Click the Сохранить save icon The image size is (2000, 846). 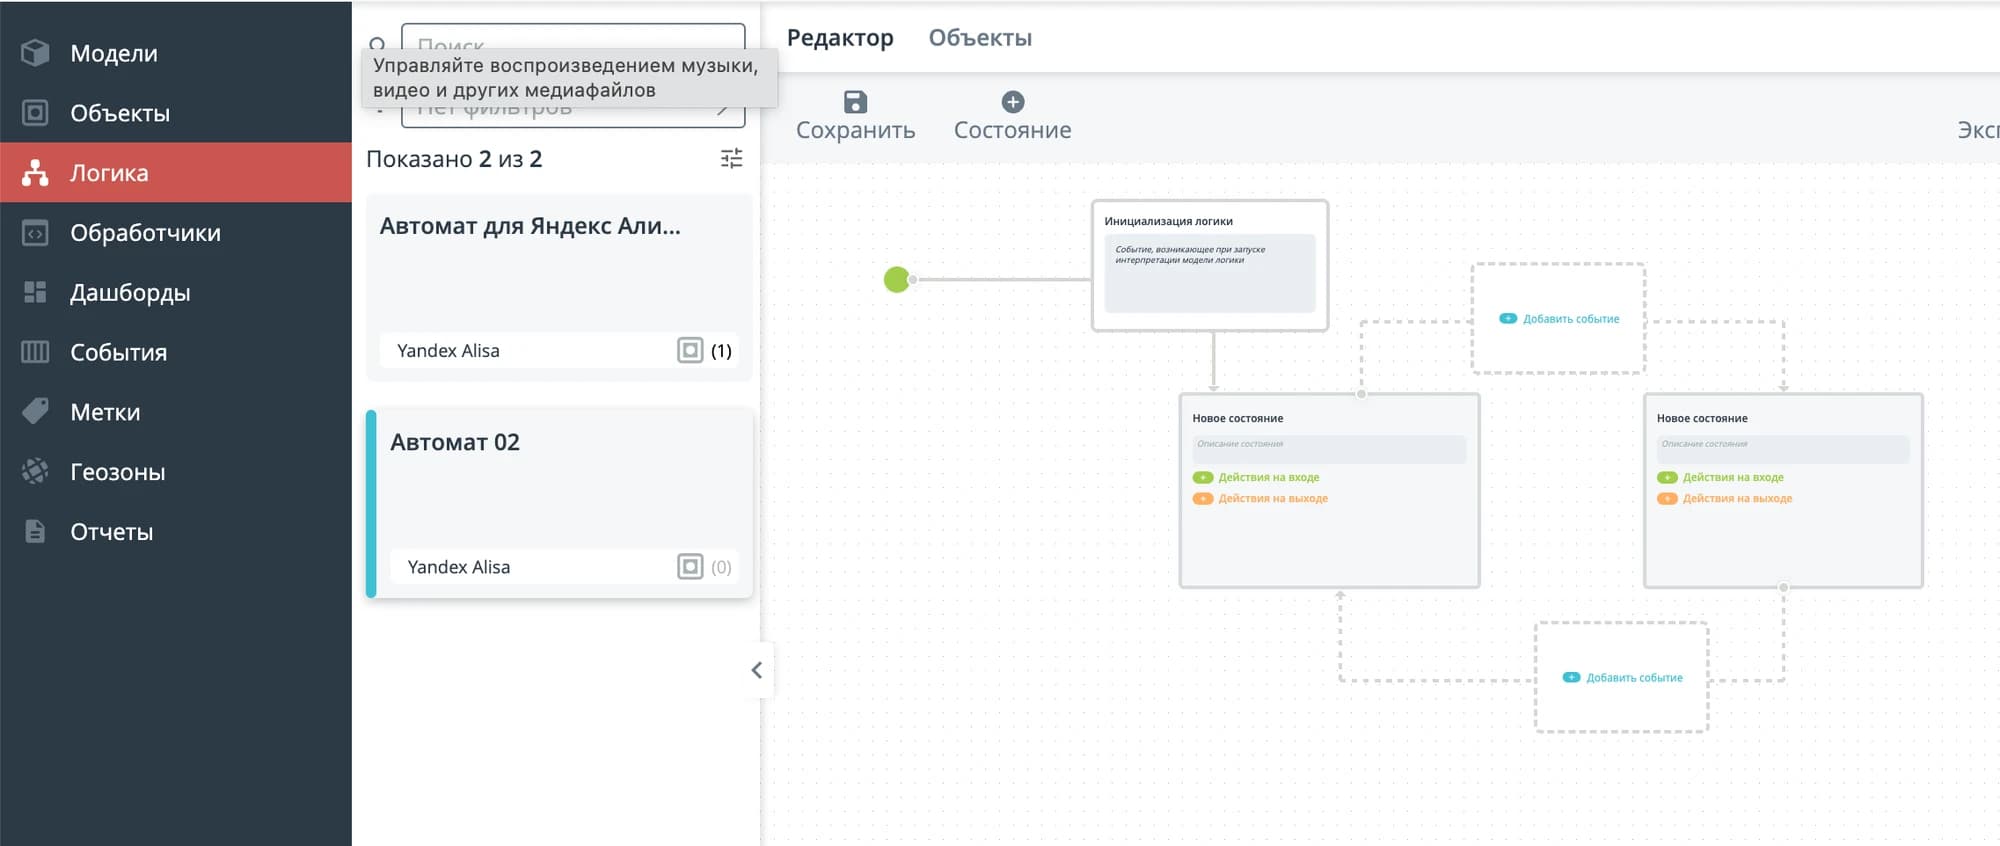(x=855, y=102)
